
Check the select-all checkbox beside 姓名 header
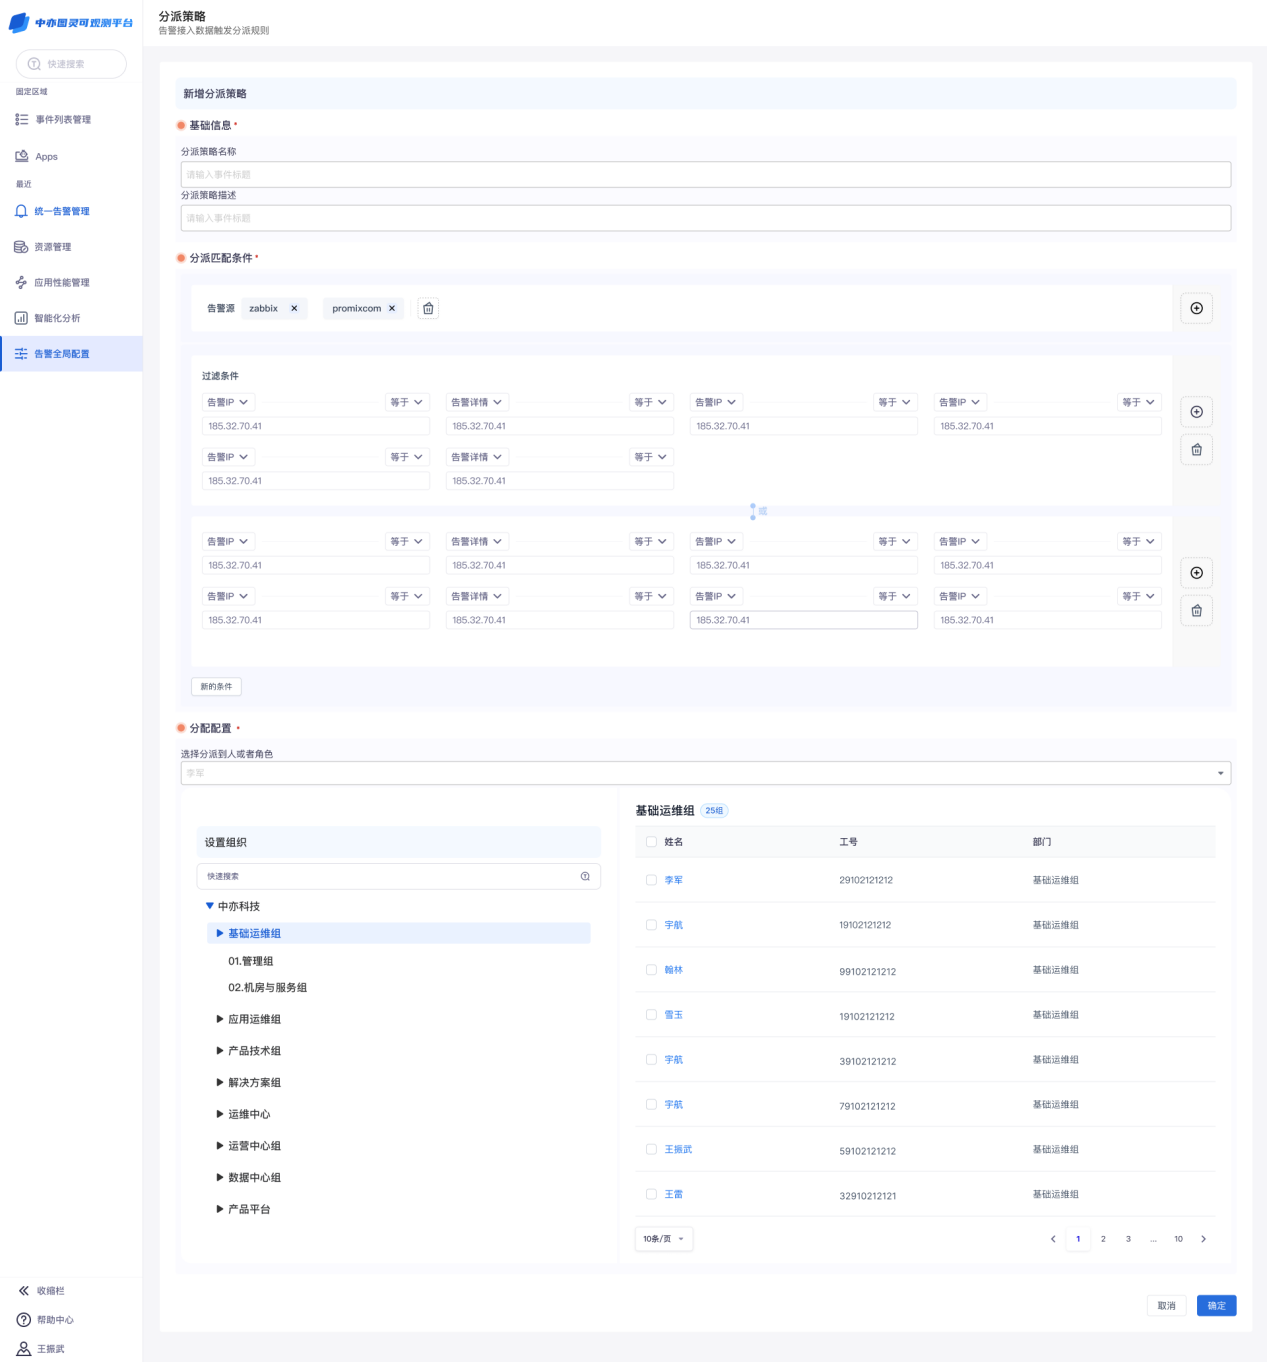pyautogui.click(x=651, y=842)
